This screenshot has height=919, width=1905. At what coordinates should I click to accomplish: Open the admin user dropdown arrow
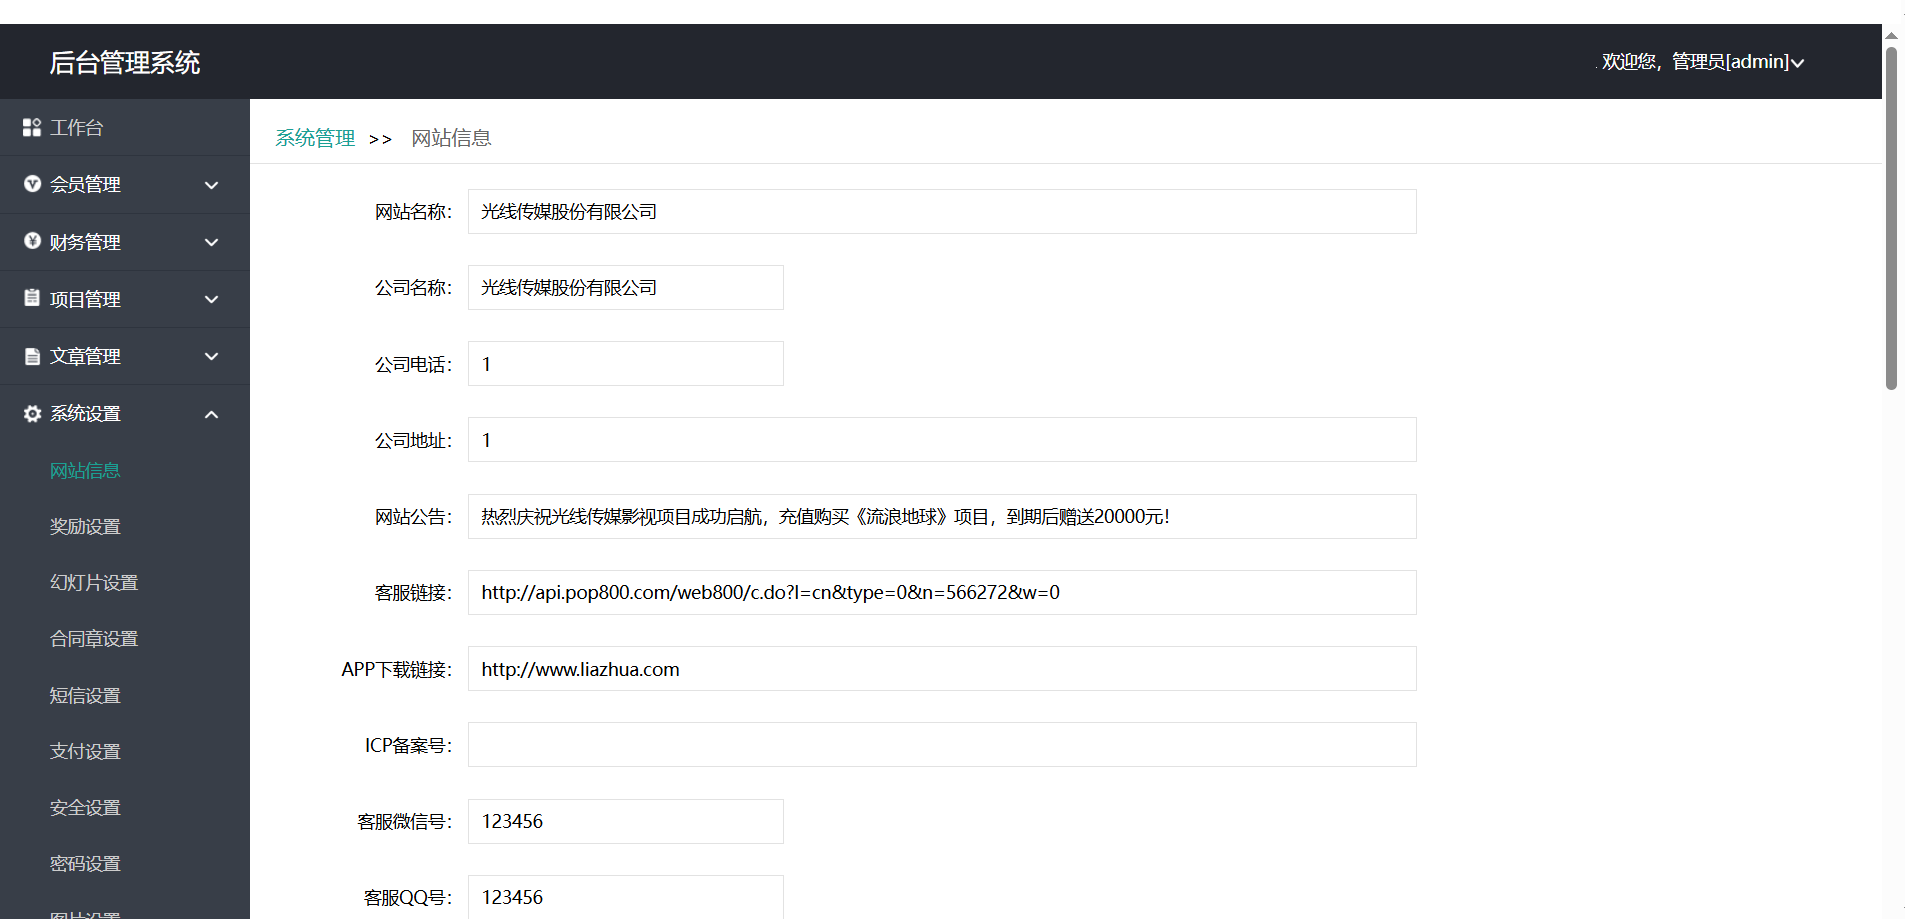[x=1797, y=63]
